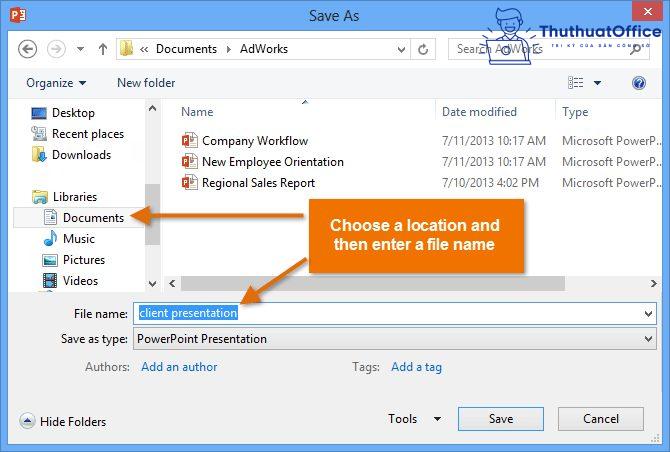This screenshot has height=452, width=670.
Task: Select Documents in the address path
Action: point(186,49)
